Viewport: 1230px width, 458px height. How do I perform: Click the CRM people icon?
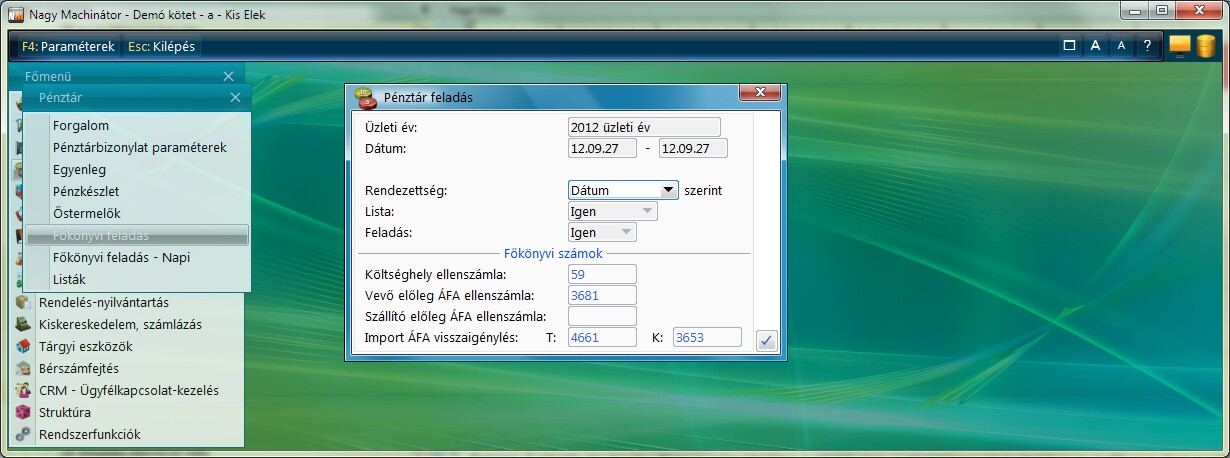23,390
